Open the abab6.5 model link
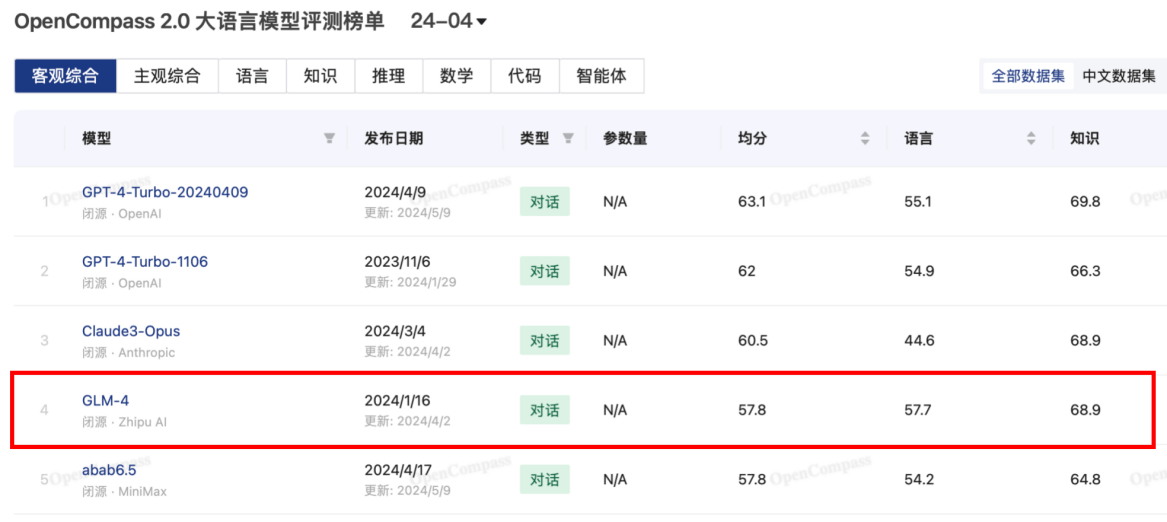1167x522 pixels. coord(109,470)
